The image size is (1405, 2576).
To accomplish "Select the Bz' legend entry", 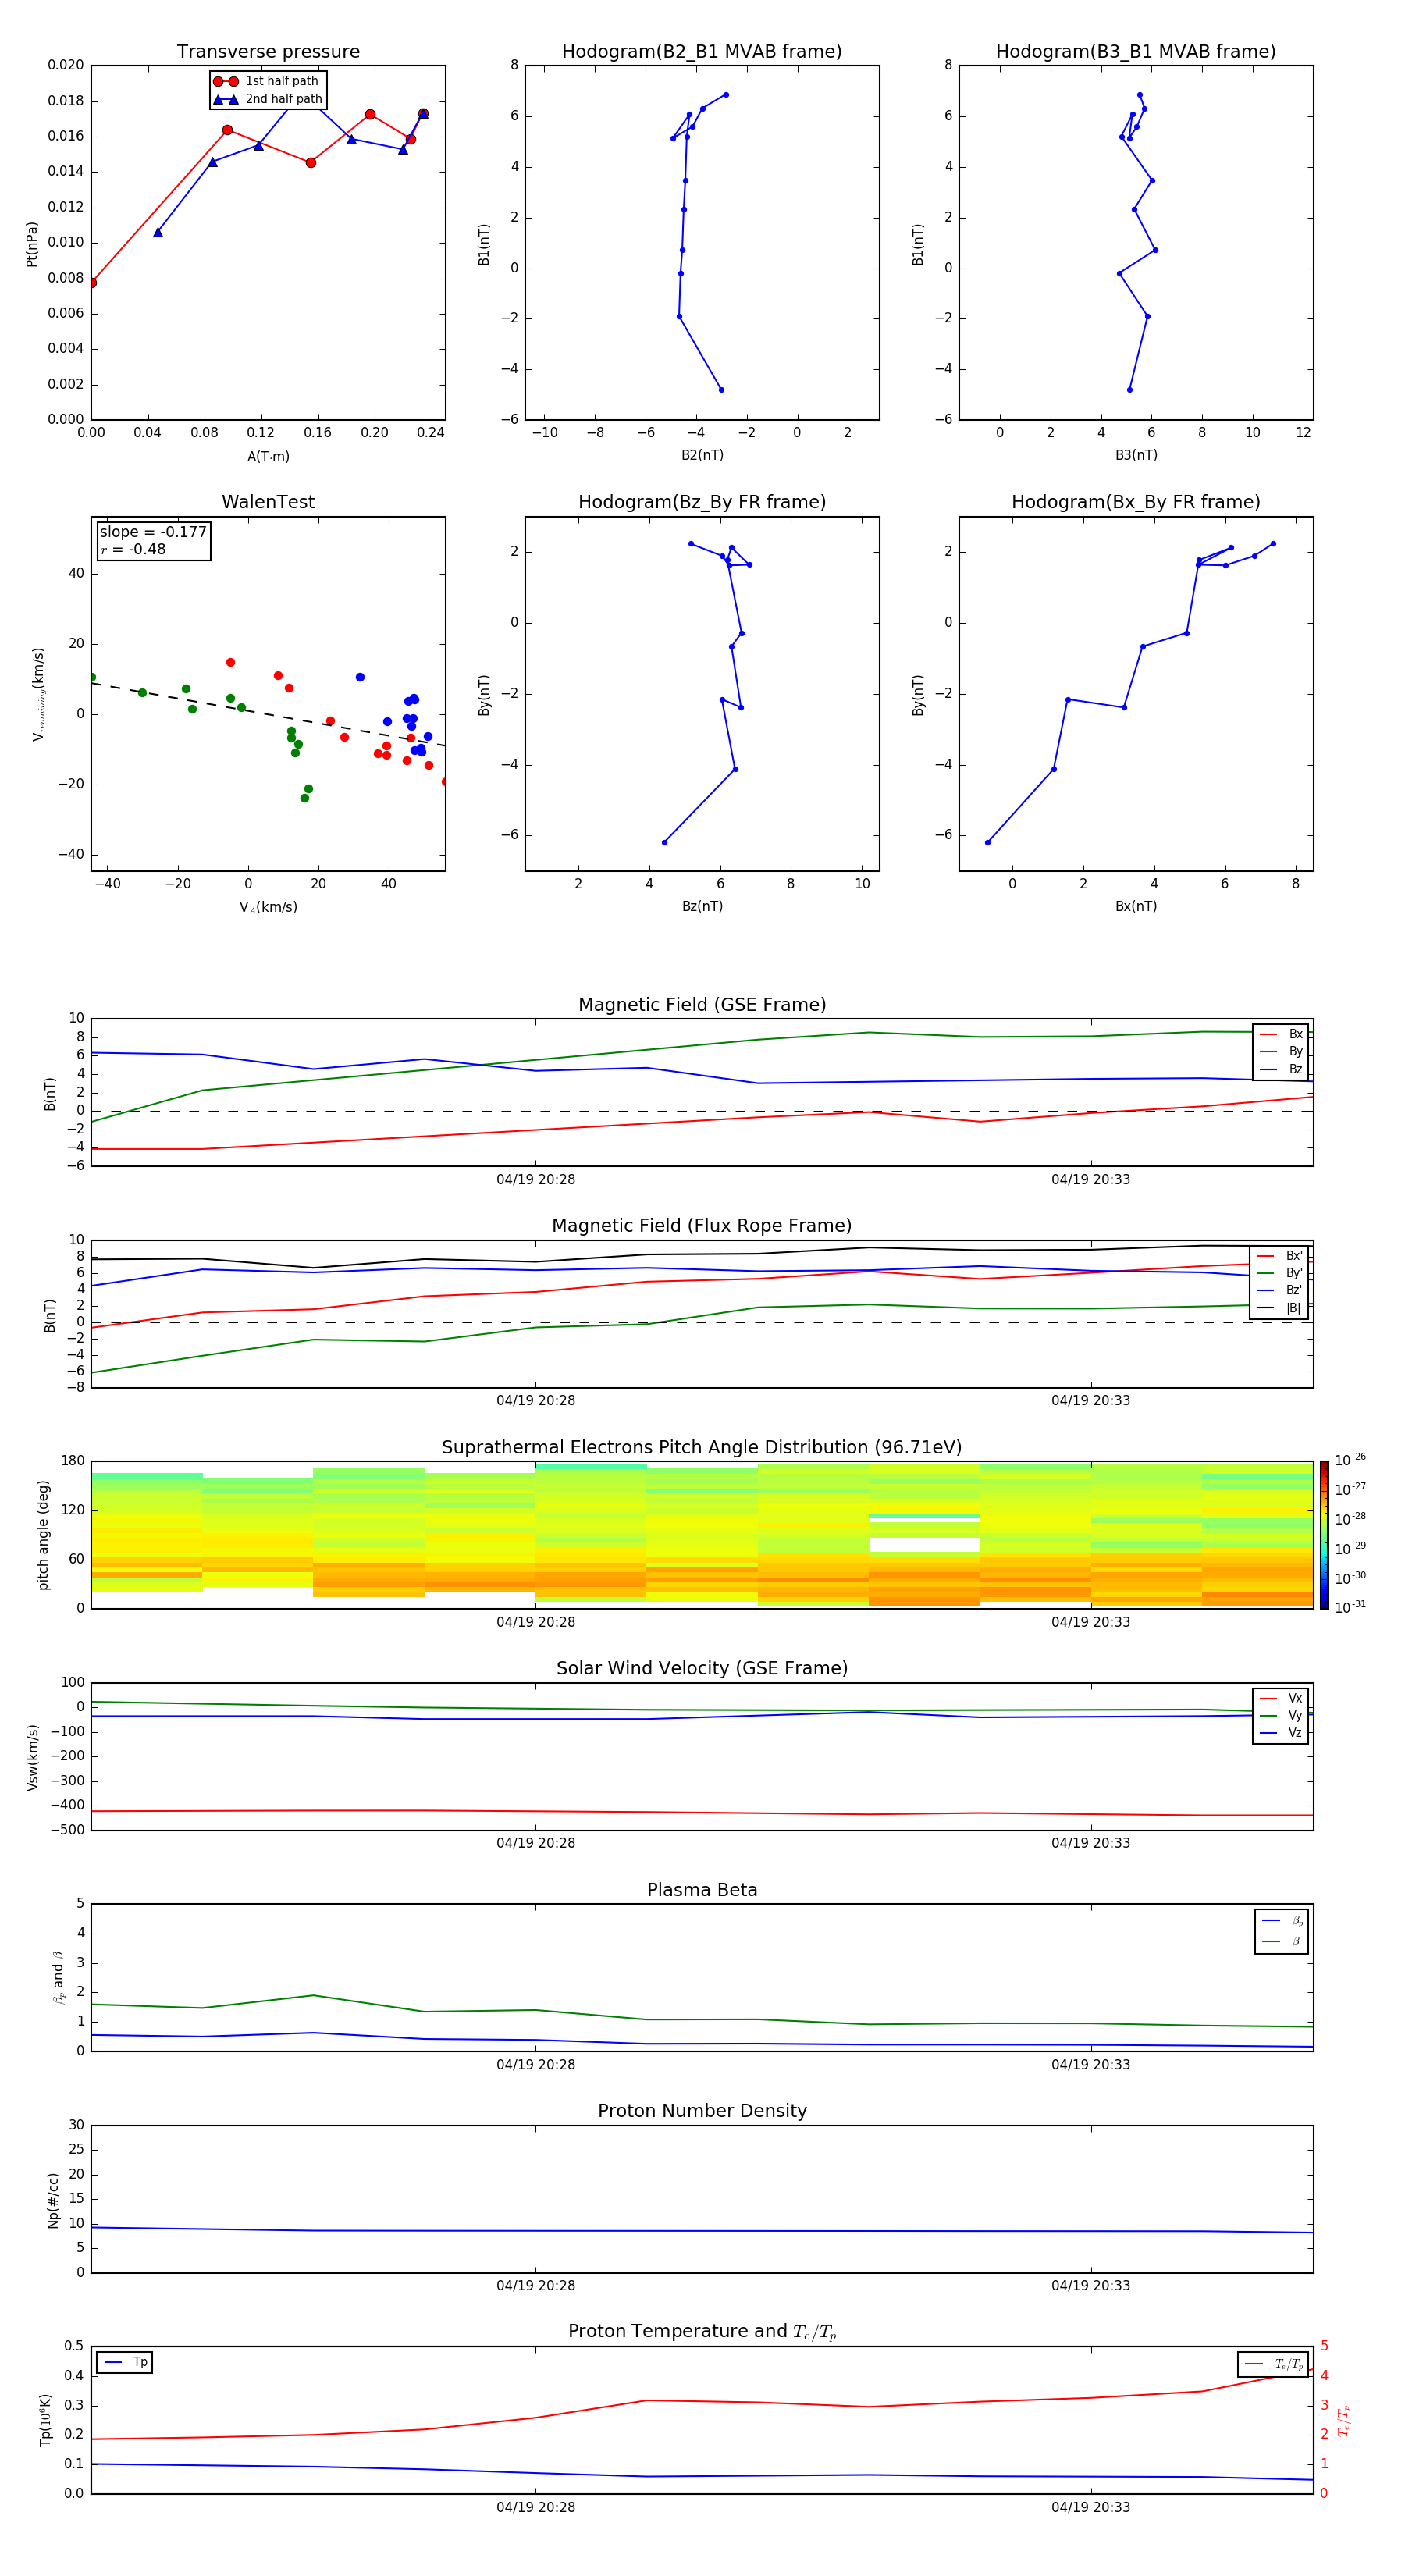I will pyautogui.click(x=1280, y=1290).
